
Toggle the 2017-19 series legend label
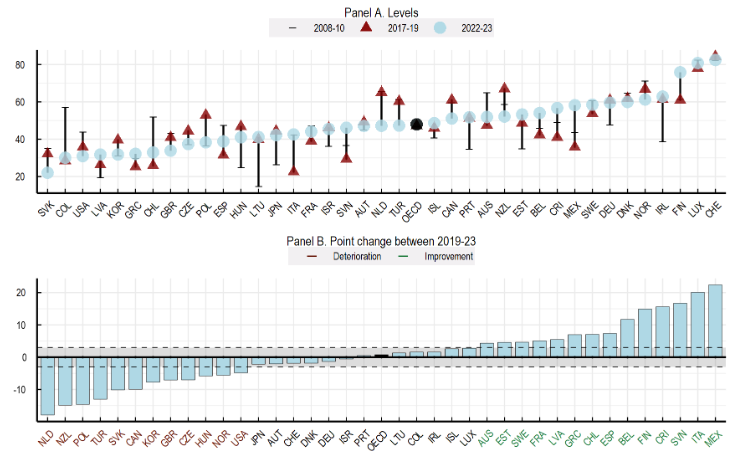click(x=390, y=28)
